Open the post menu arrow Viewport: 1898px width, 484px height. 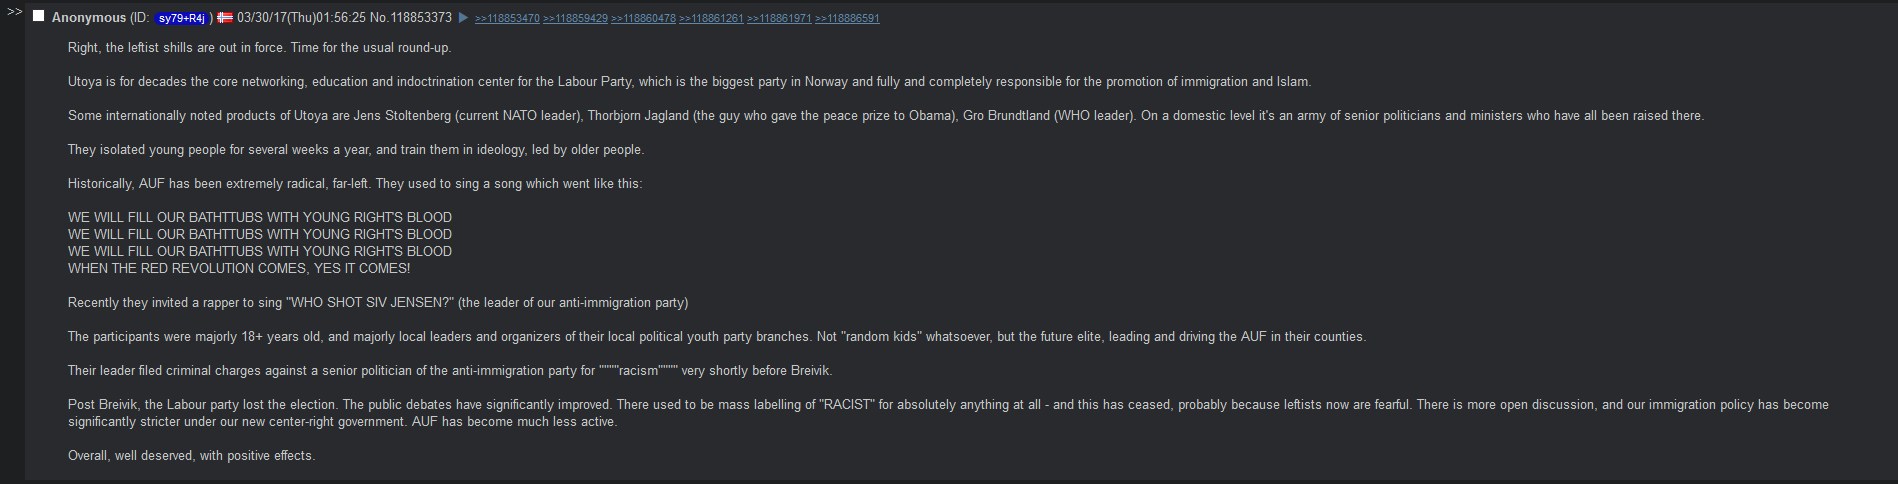click(x=463, y=18)
